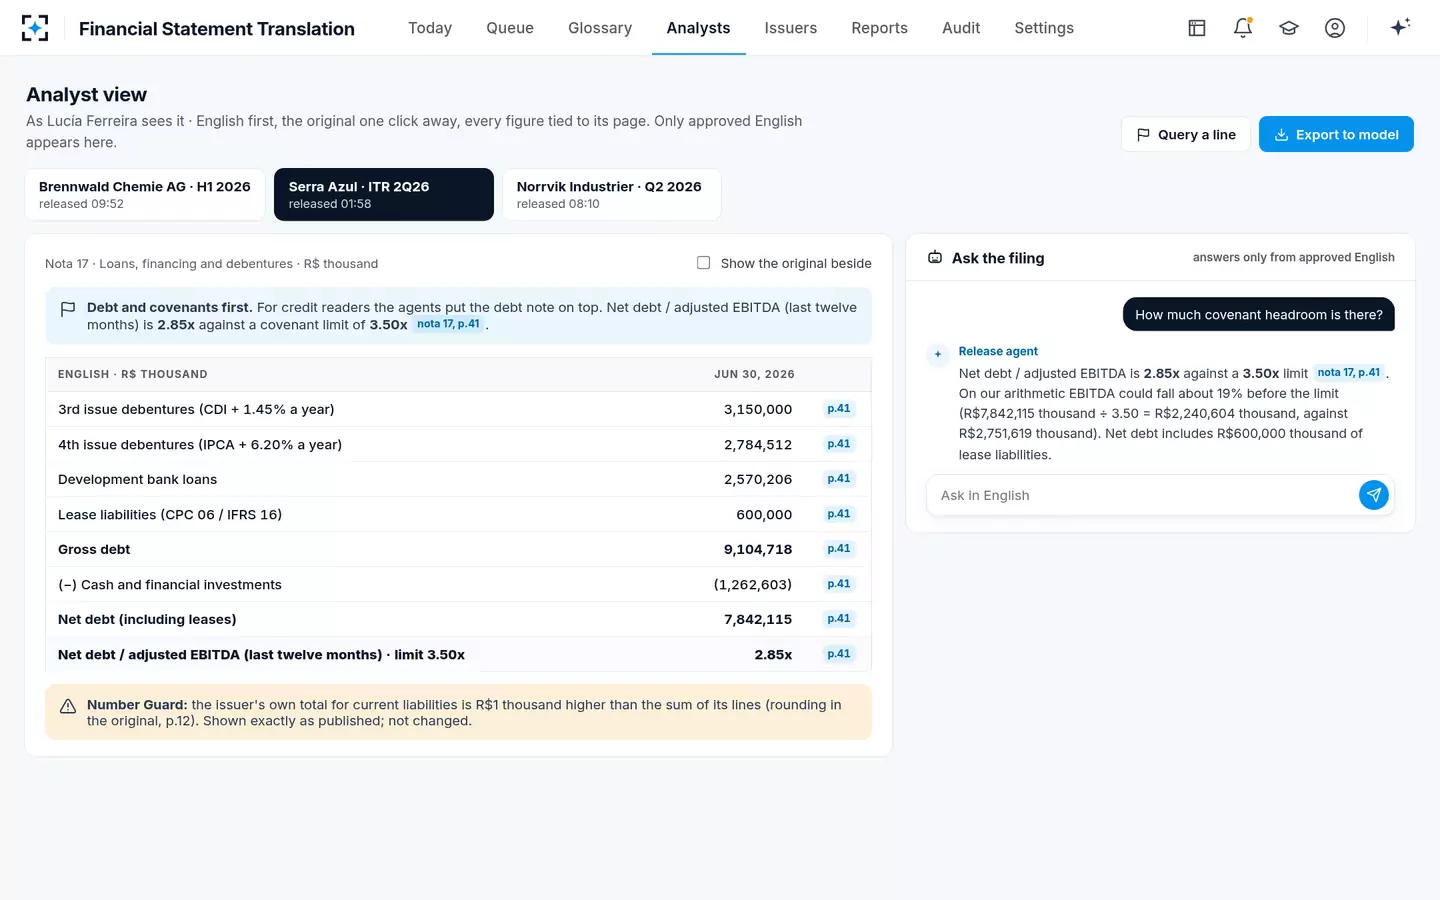Send the question with paper-plane icon
Viewport: 1440px width, 900px height.
tap(1374, 495)
